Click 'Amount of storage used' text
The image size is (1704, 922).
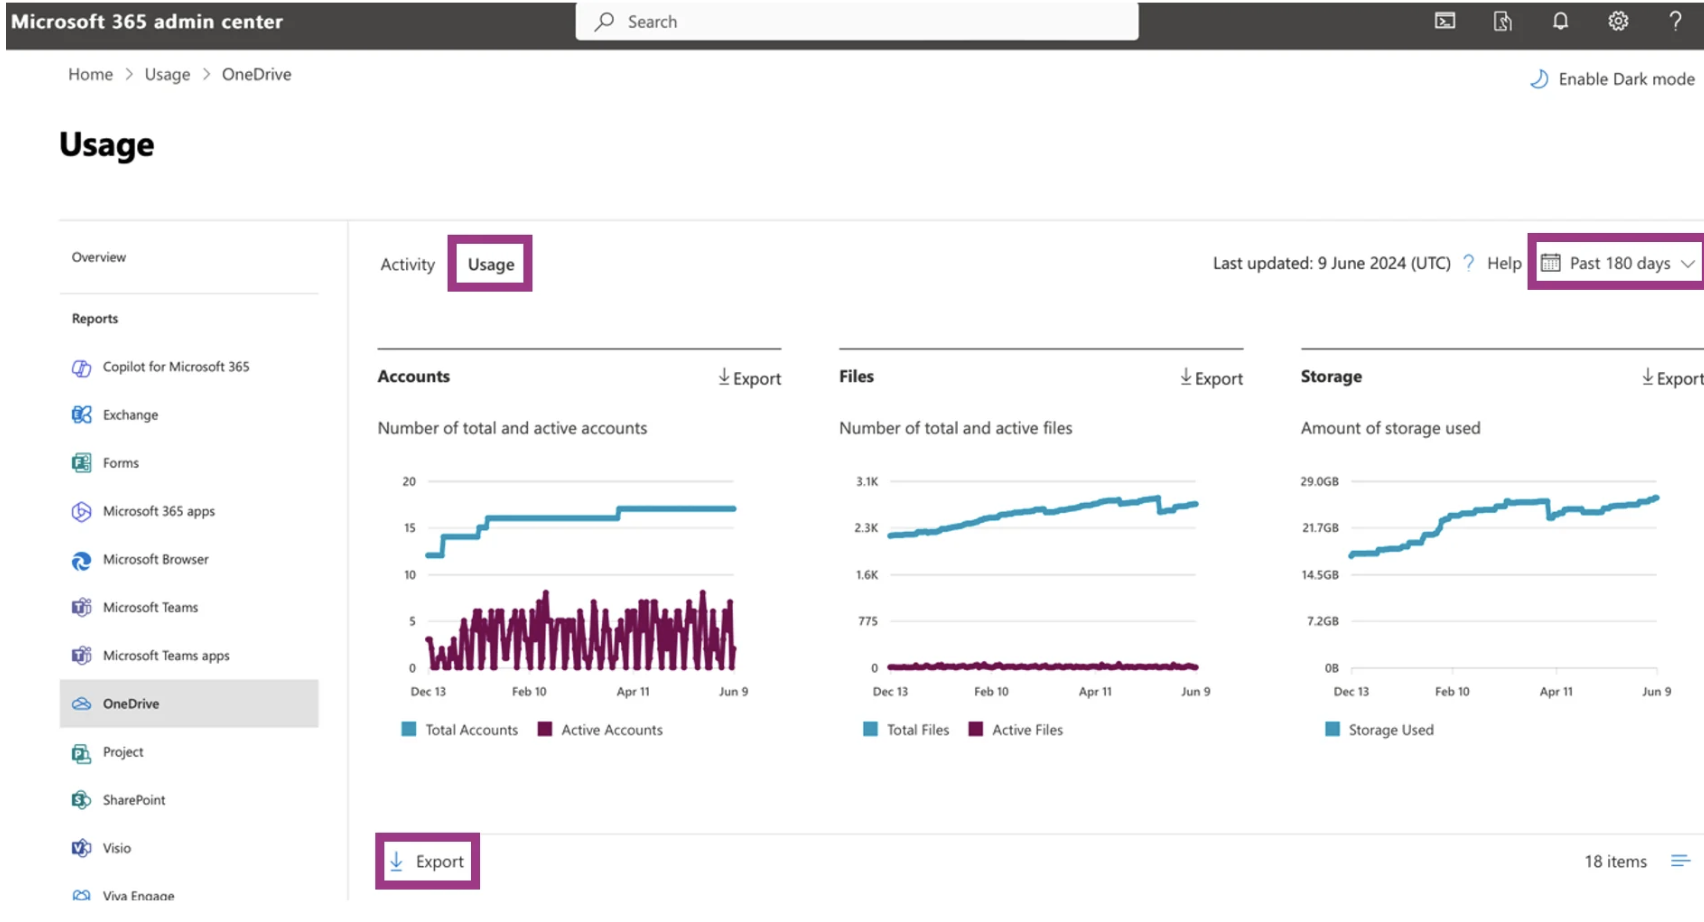1390,428
